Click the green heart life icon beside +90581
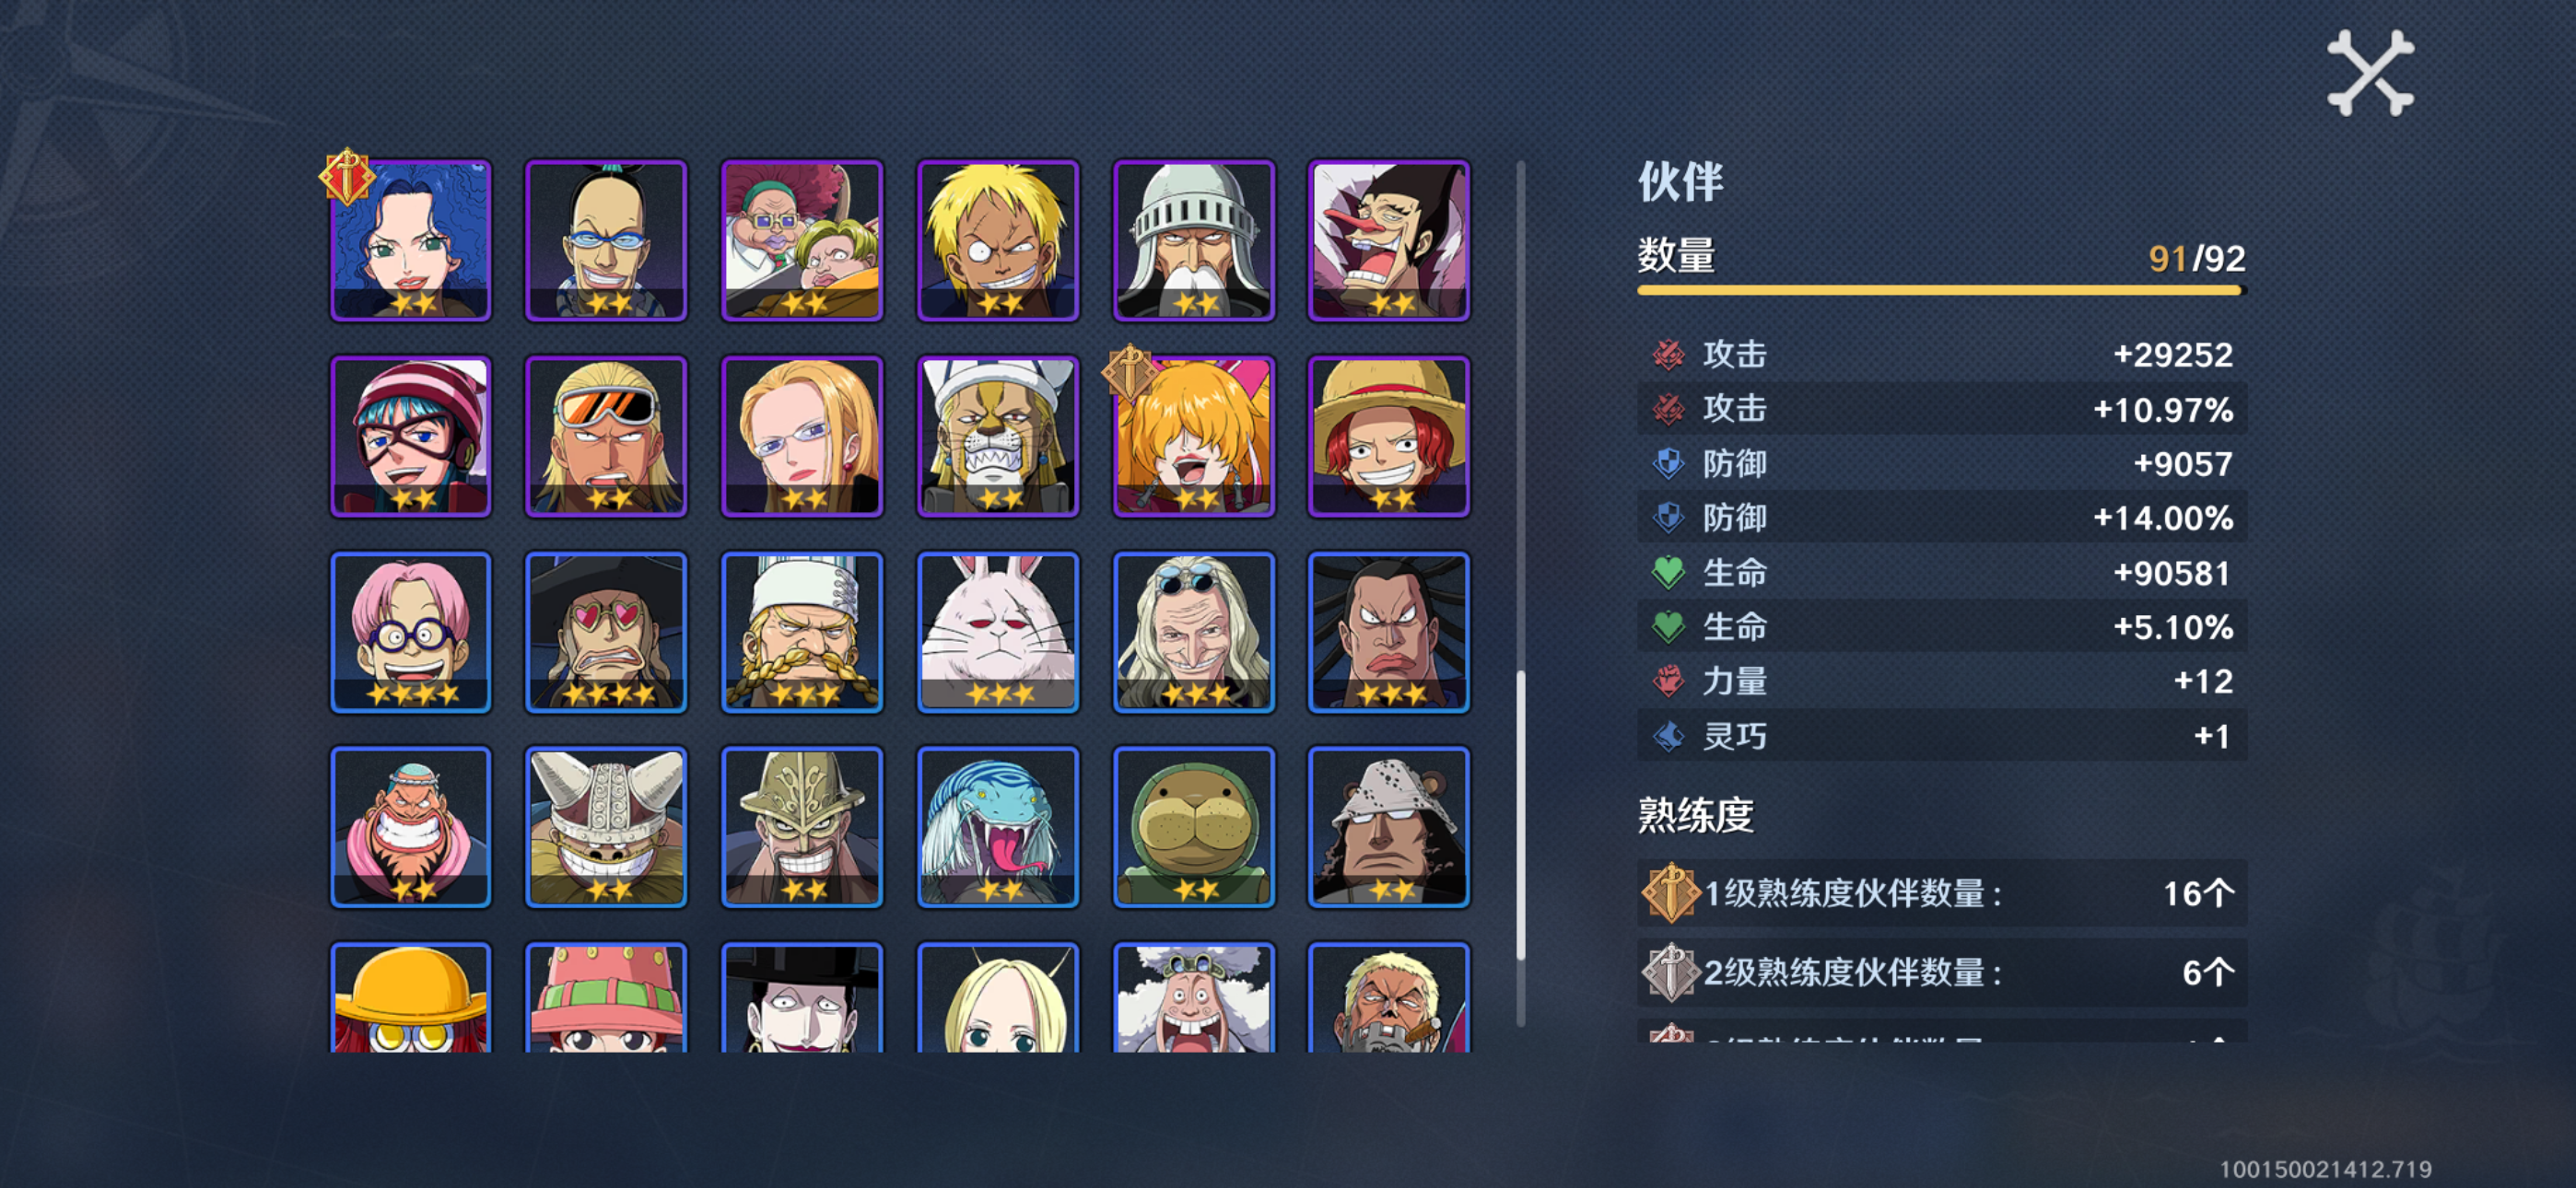 1667,572
